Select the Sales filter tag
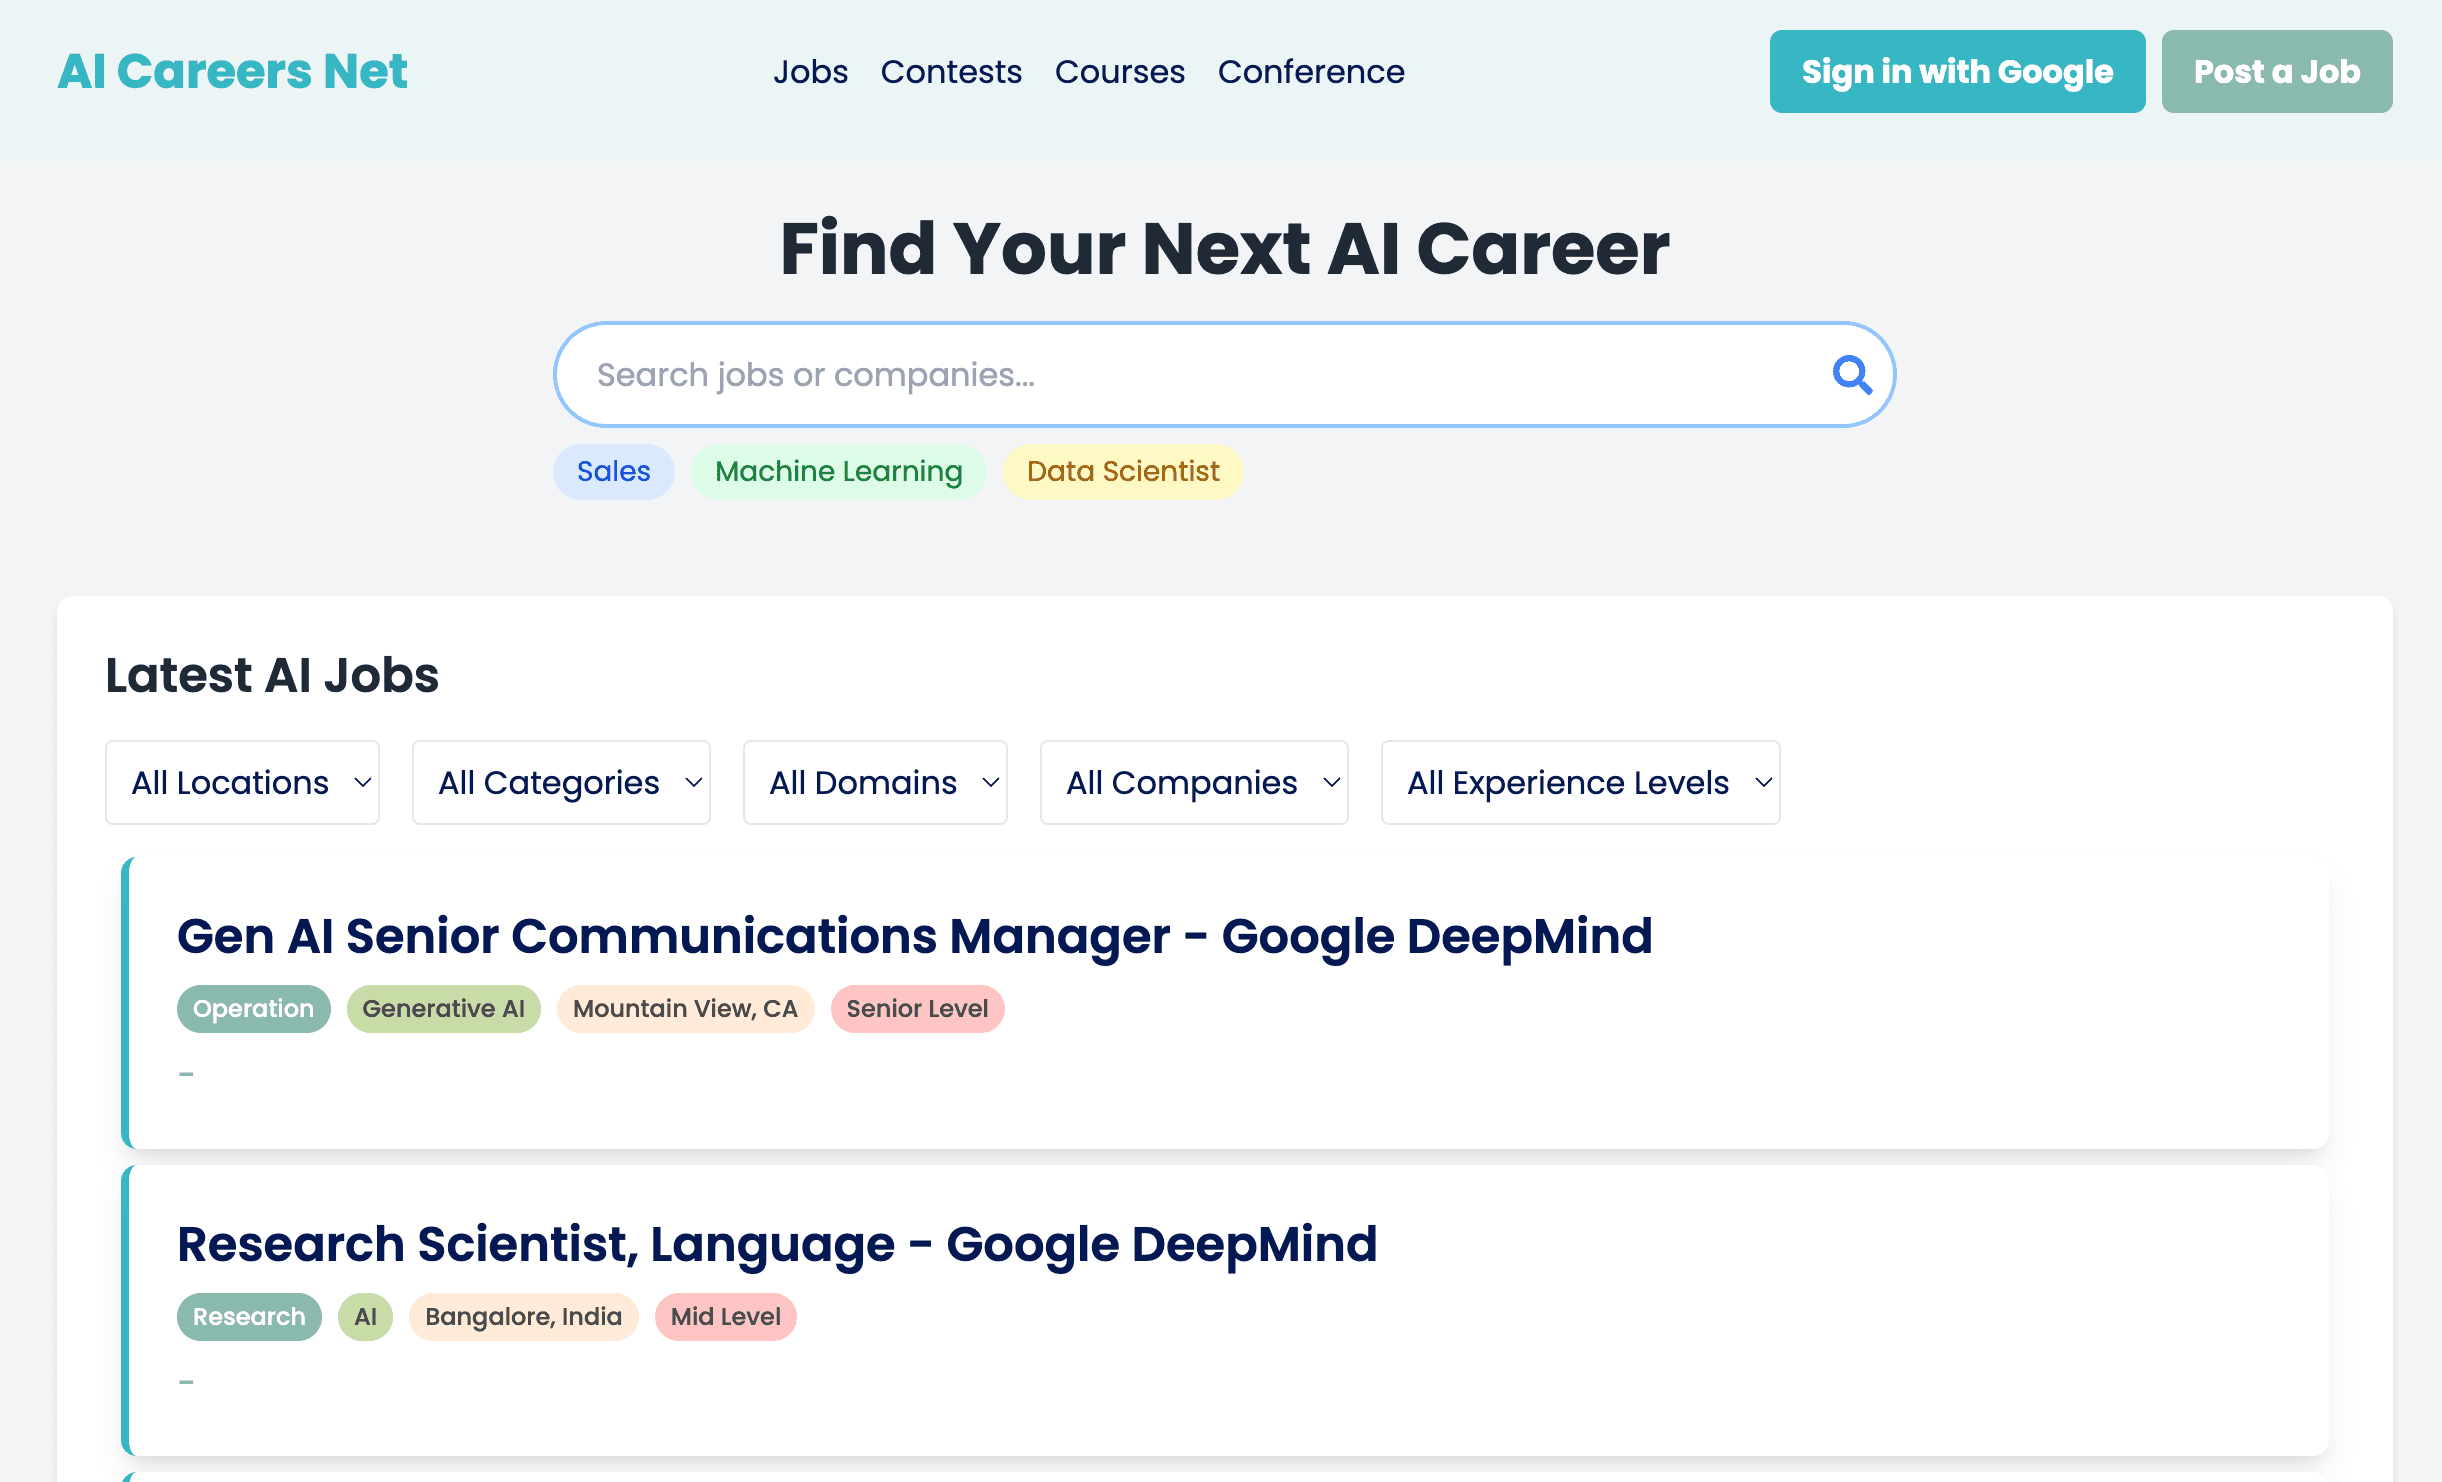 tap(614, 471)
